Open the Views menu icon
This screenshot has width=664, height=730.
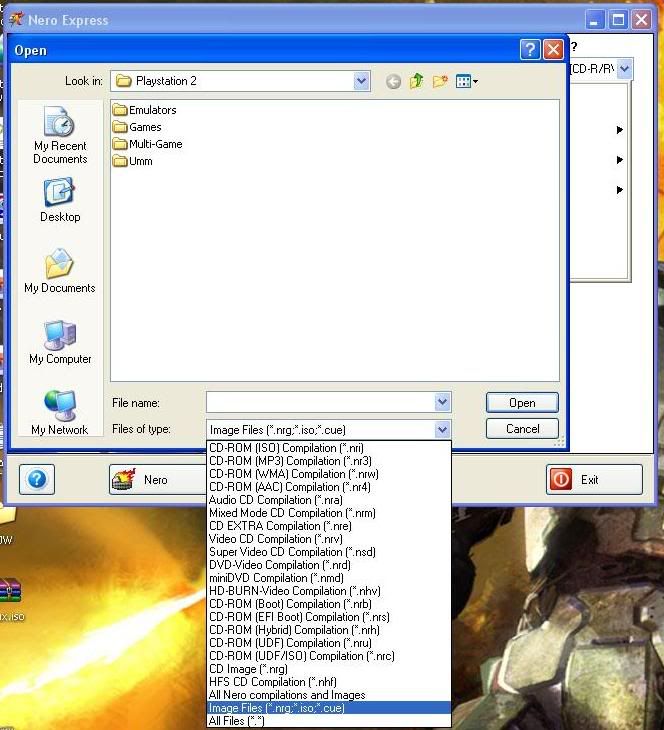[466, 81]
